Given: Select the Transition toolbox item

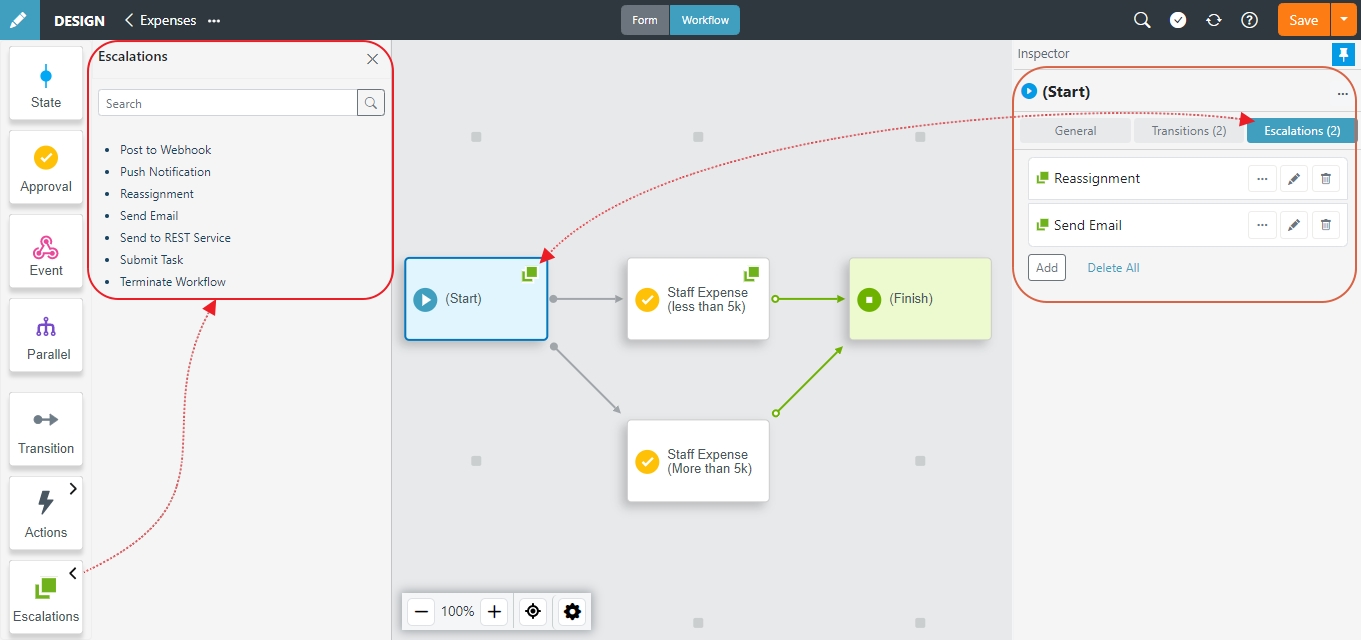Looking at the screenshot, I should pyautogui.click(x=46, y=430).
